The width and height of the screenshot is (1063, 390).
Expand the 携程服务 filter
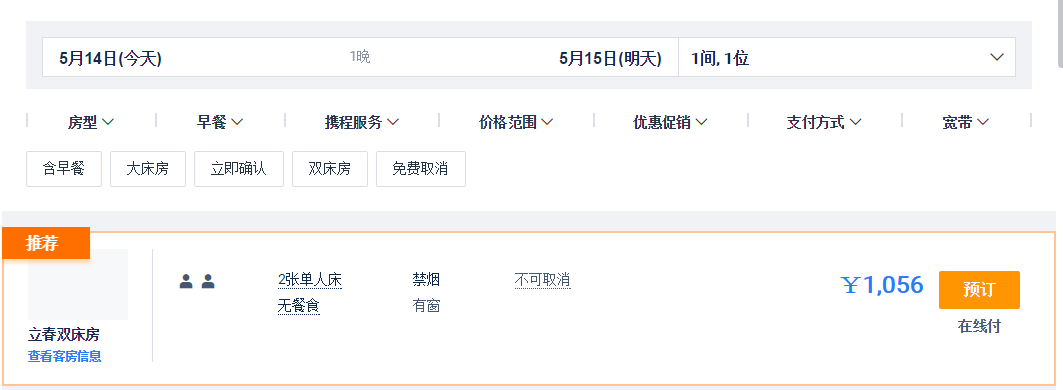(362, 122)
